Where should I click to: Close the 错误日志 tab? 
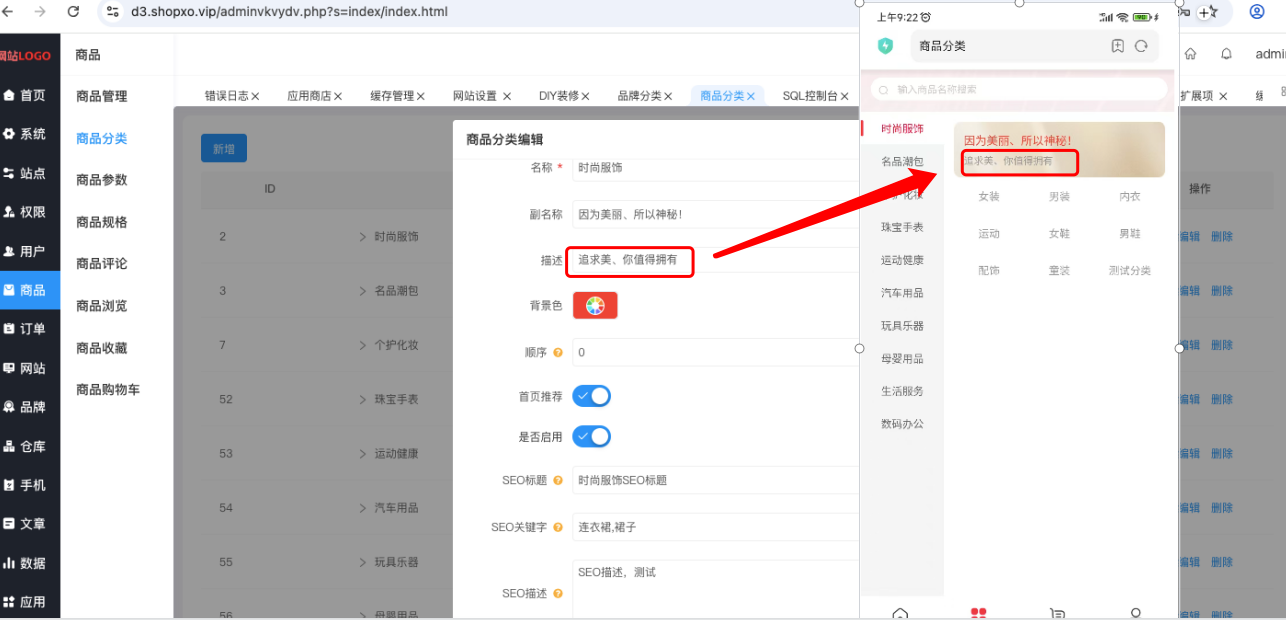coord(255,96)
